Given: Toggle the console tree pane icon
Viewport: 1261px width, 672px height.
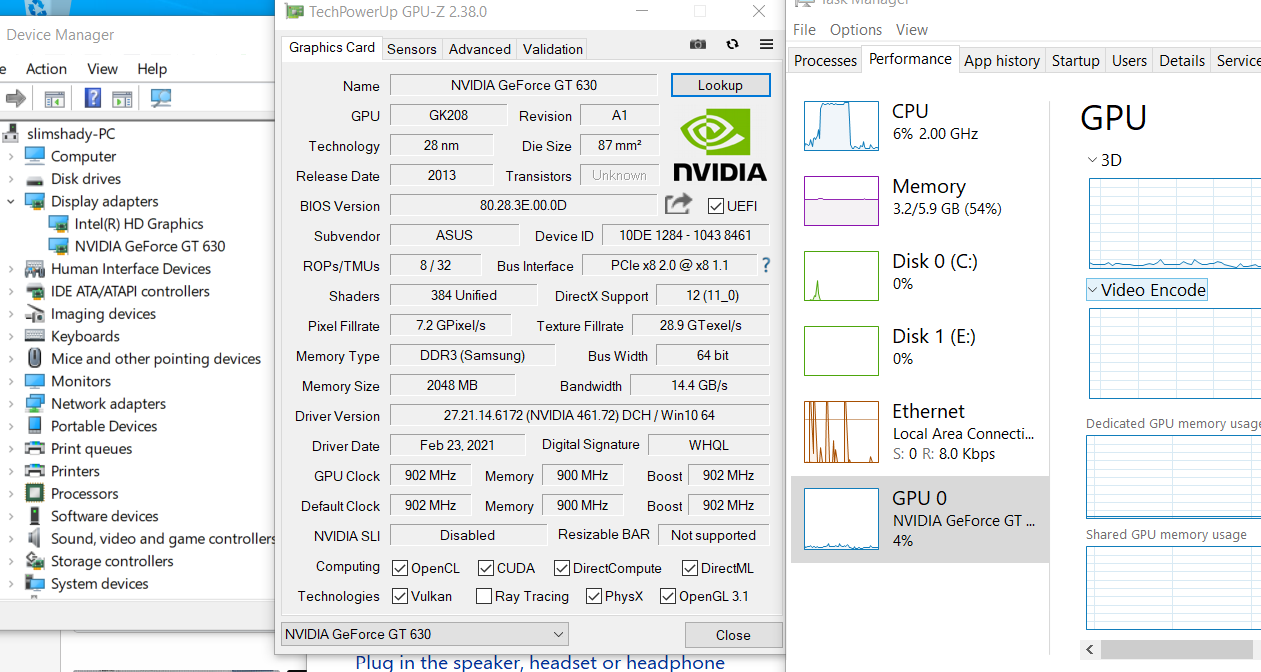Looking at the screenshot, I should click(53, 98).
